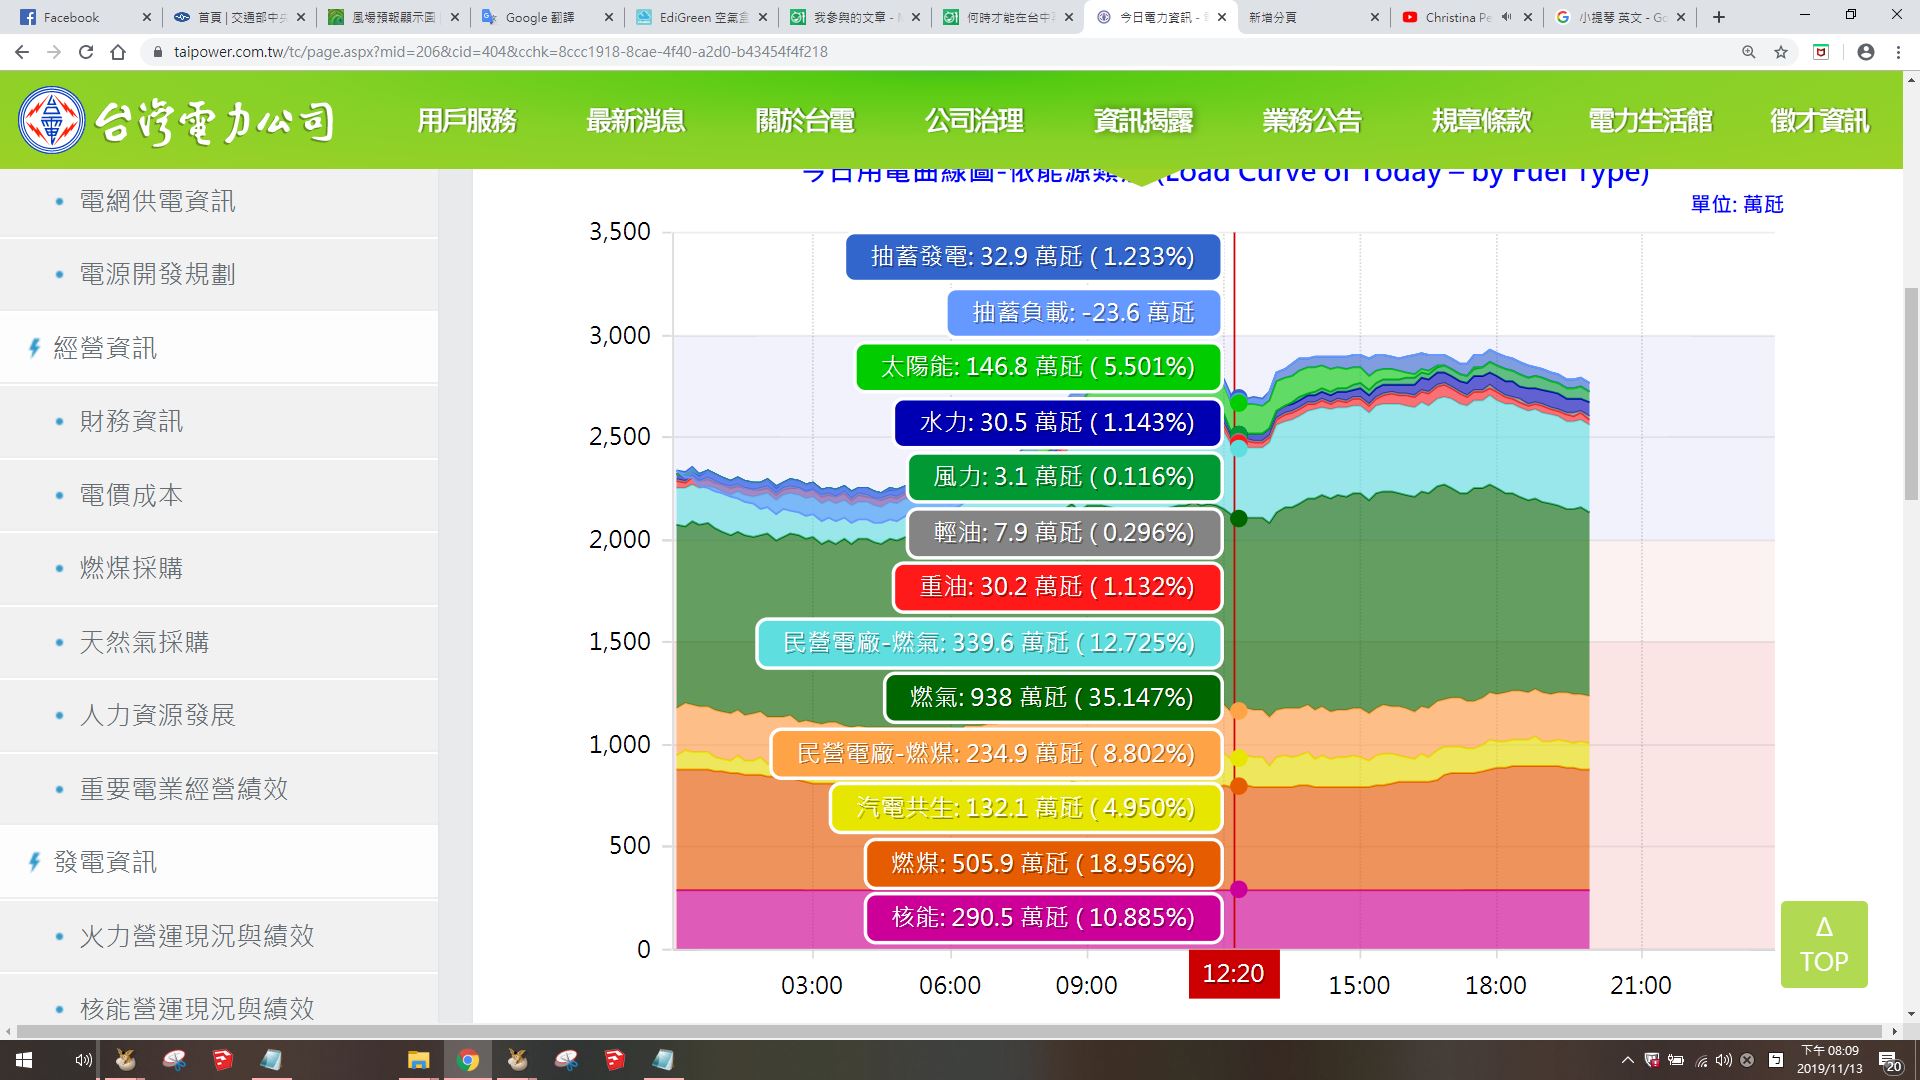Expand the 經營資訊 sidebar section

[x=105, y=348]
